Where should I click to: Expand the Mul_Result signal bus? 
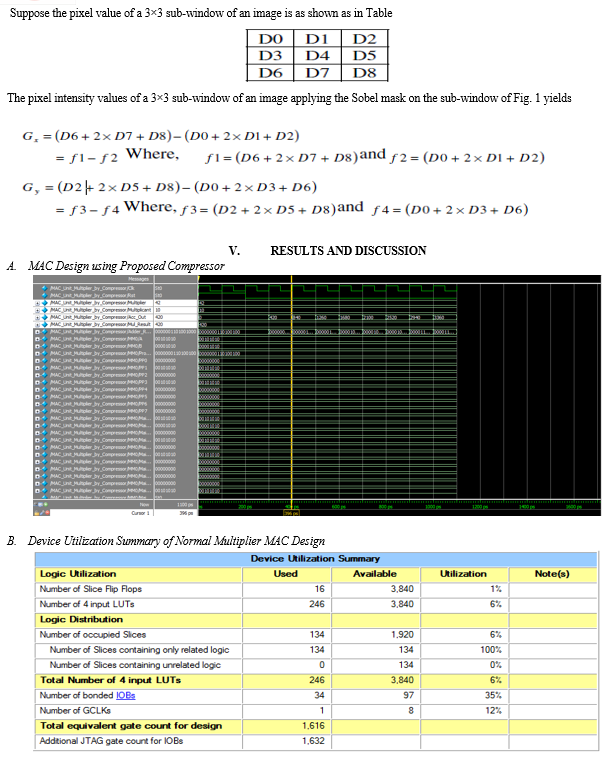[x=38, y=324]
